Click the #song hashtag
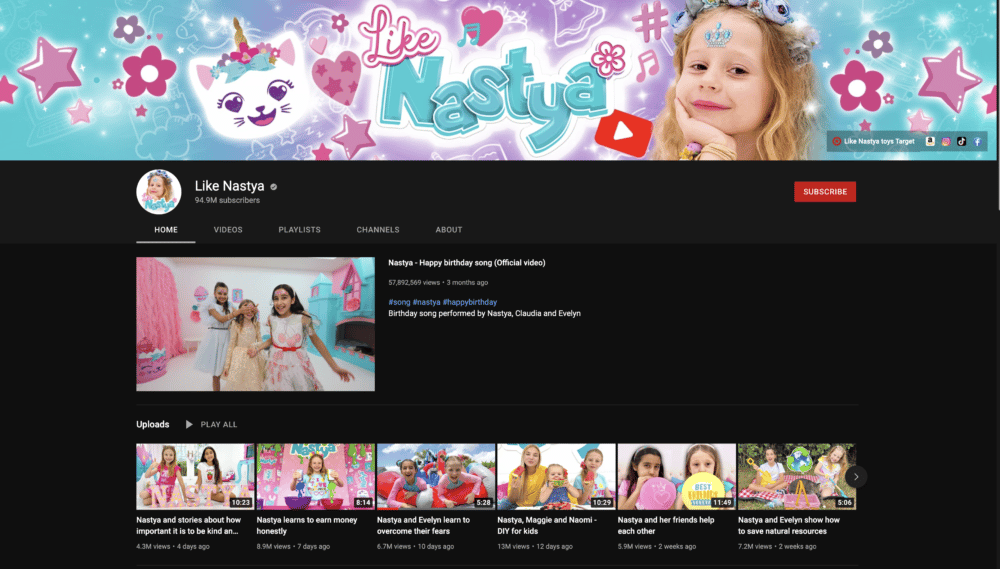This screenshot has width=1000, height=569. pos(399,302)
